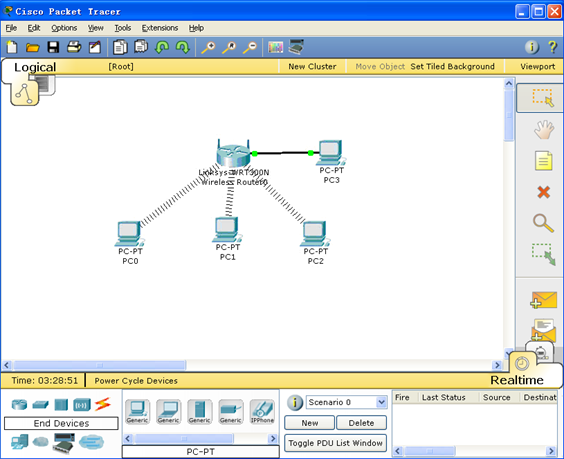The height and width of the screenshot is (459, 564).
Task: Click Power Cycle Devices
Action: (x=136, y=381)
